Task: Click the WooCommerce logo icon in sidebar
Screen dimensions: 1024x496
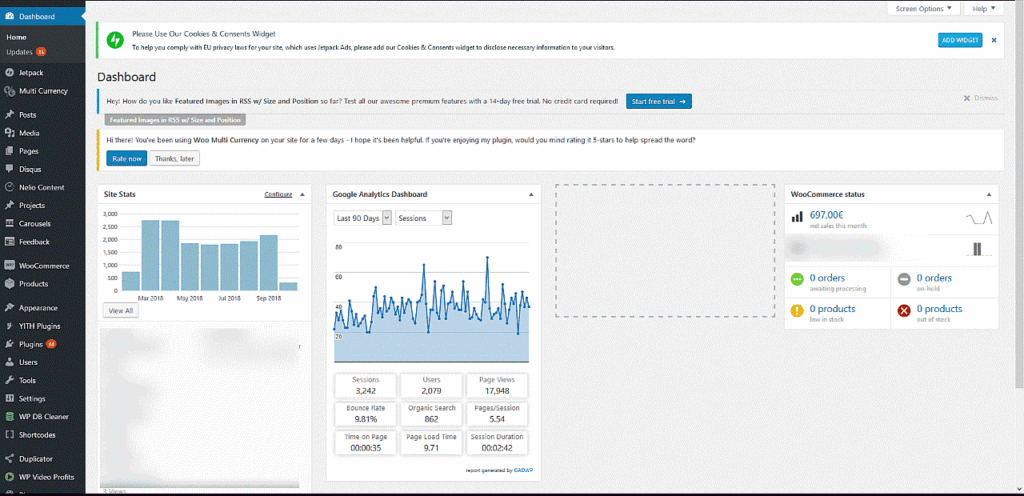Action: pyautogui.click(x=9, y=266)
